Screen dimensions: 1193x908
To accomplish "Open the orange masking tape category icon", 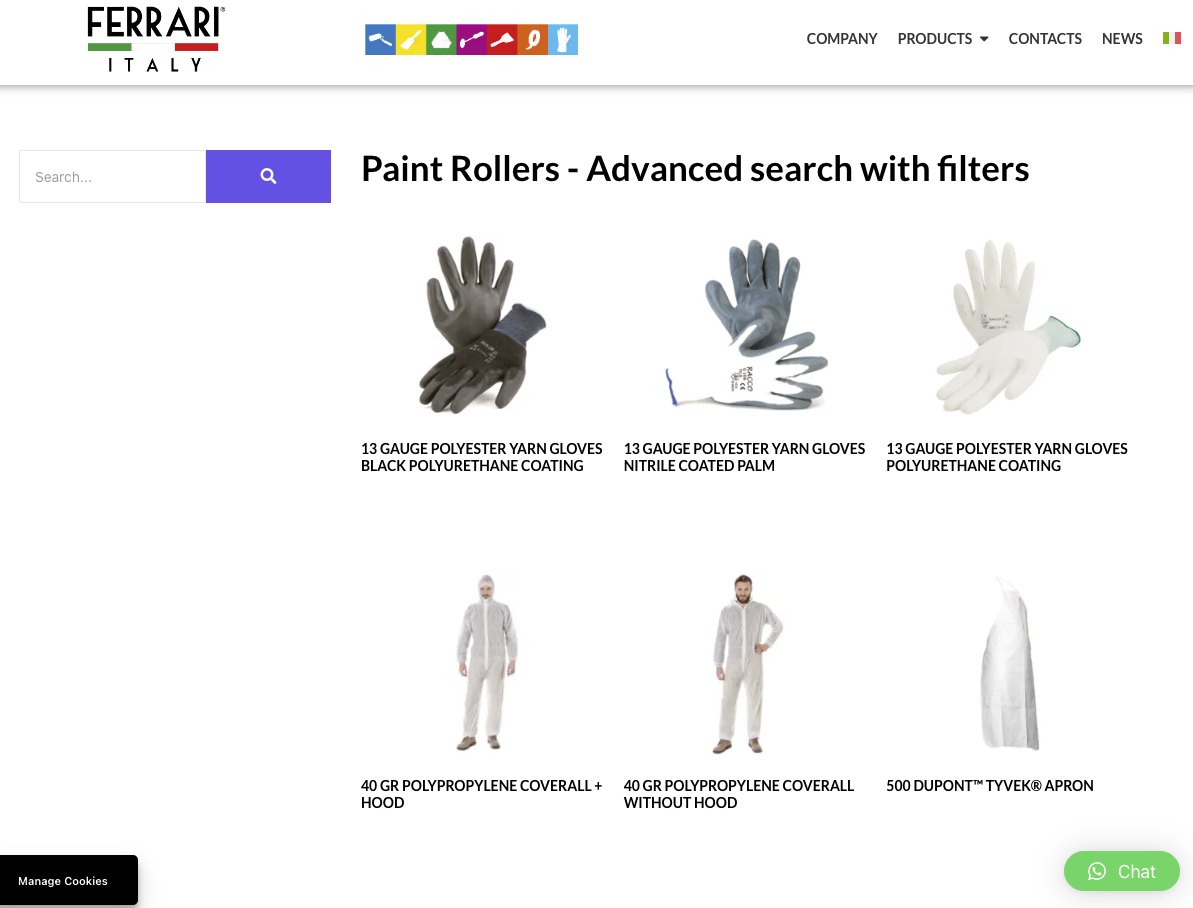I will tap(533, 40).
